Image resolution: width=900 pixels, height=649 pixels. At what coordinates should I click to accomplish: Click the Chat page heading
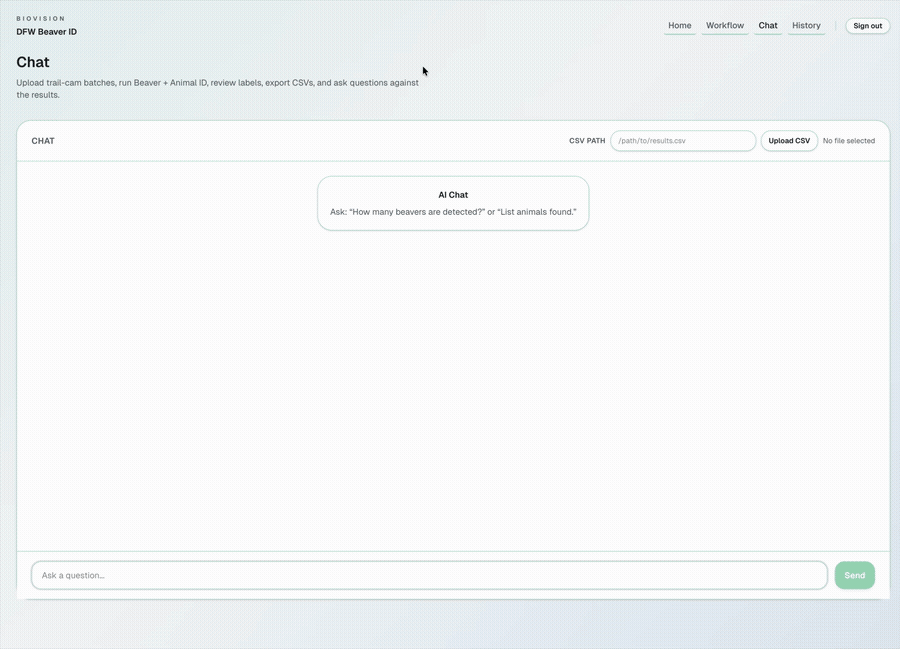pos(31,62)
